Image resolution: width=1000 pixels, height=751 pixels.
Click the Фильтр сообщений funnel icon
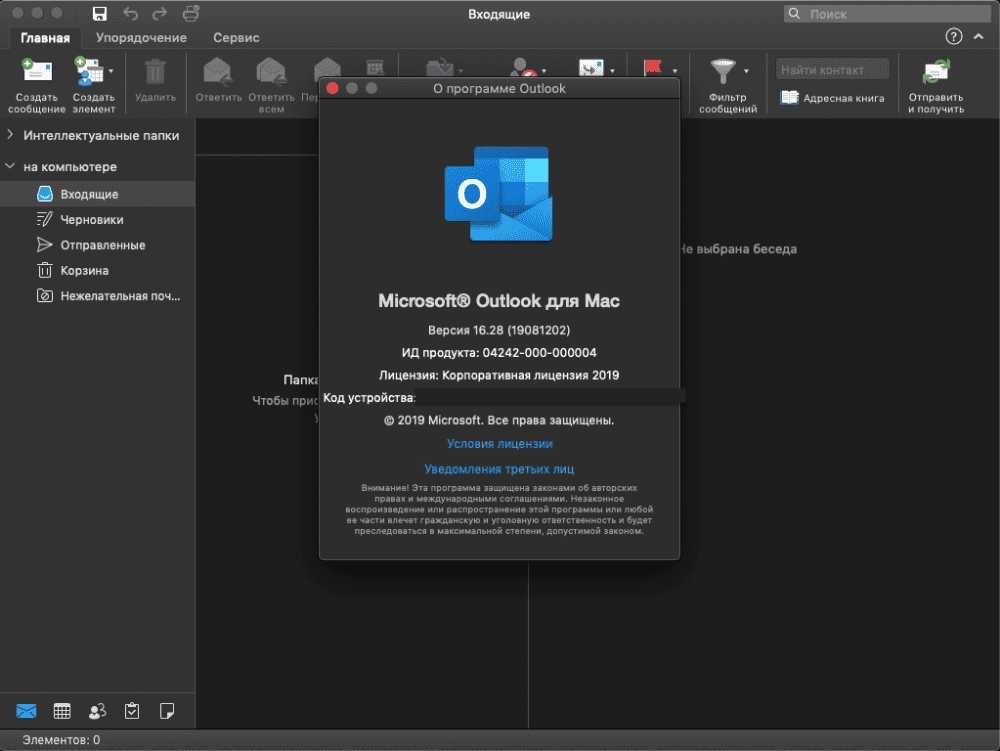point(723,71)
